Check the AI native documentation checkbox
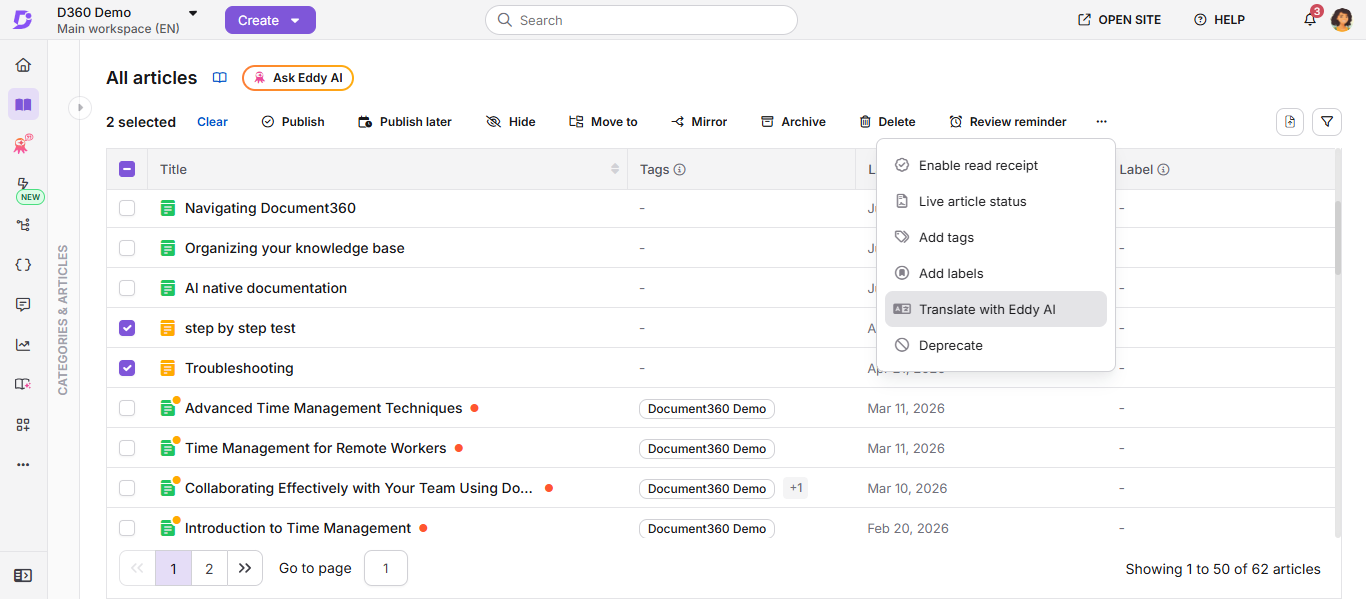Image resolution: width=1366 pixels, height=599 pixels. [127, 288]
